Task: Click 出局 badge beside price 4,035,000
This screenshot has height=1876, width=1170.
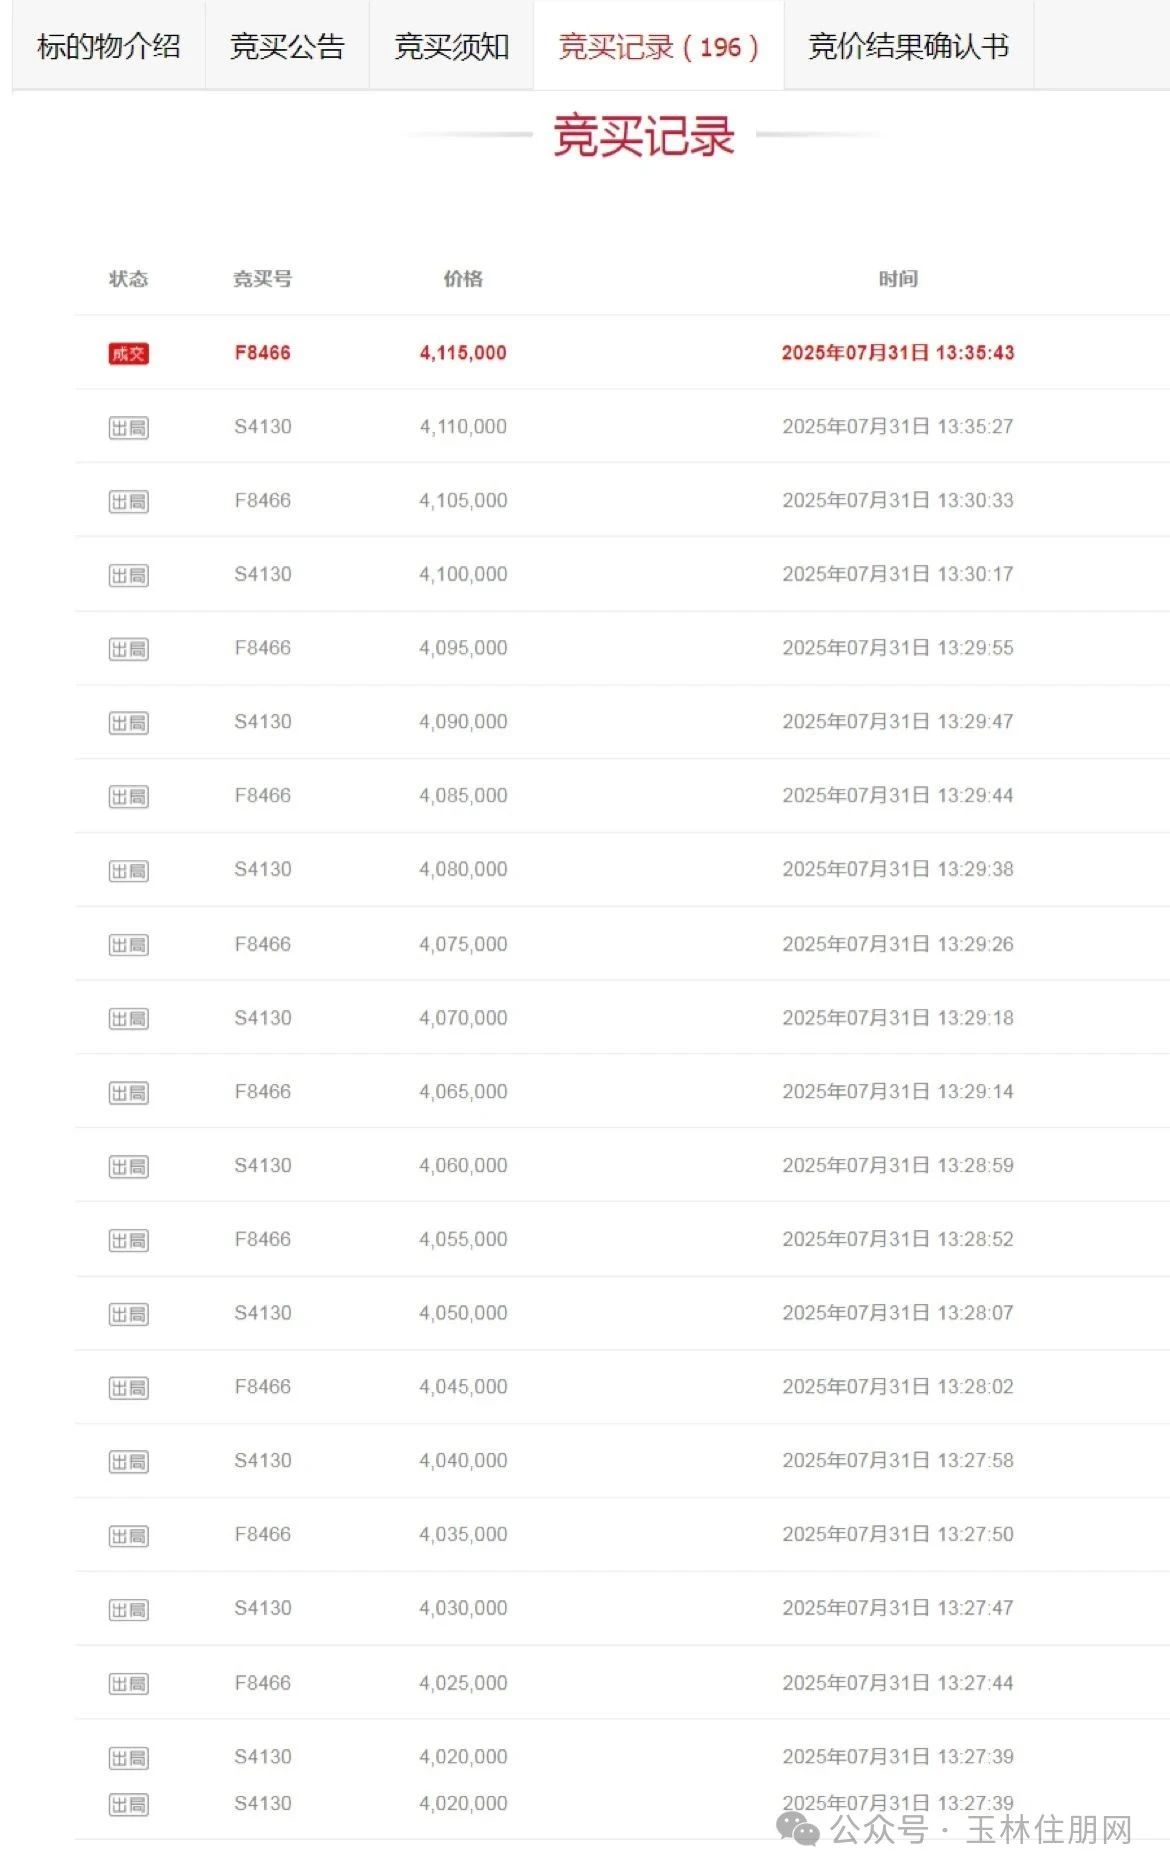Action: 128,1536
